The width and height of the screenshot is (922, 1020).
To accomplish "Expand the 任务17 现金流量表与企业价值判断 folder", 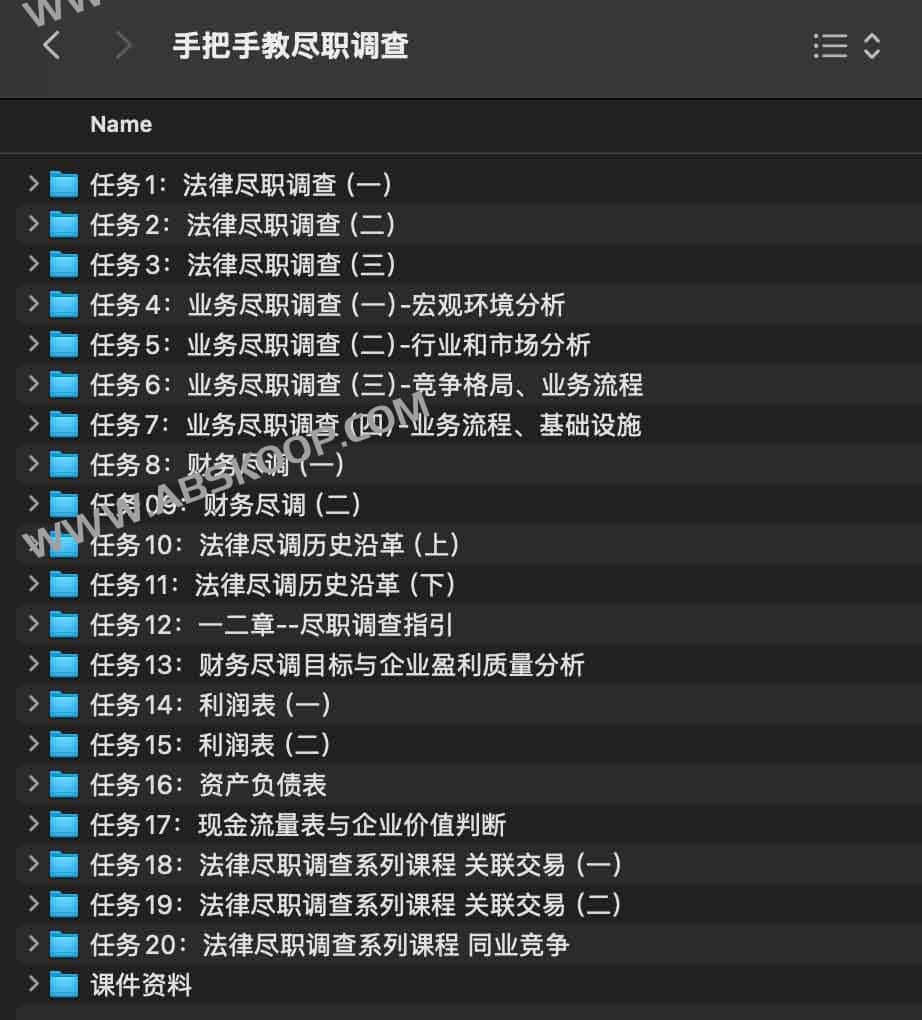I will [x=34, y=824].
